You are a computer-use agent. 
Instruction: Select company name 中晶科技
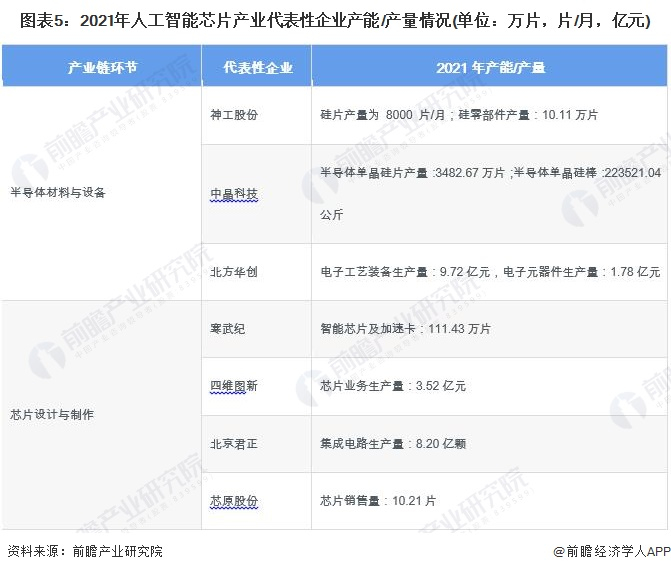click(234, 194)
